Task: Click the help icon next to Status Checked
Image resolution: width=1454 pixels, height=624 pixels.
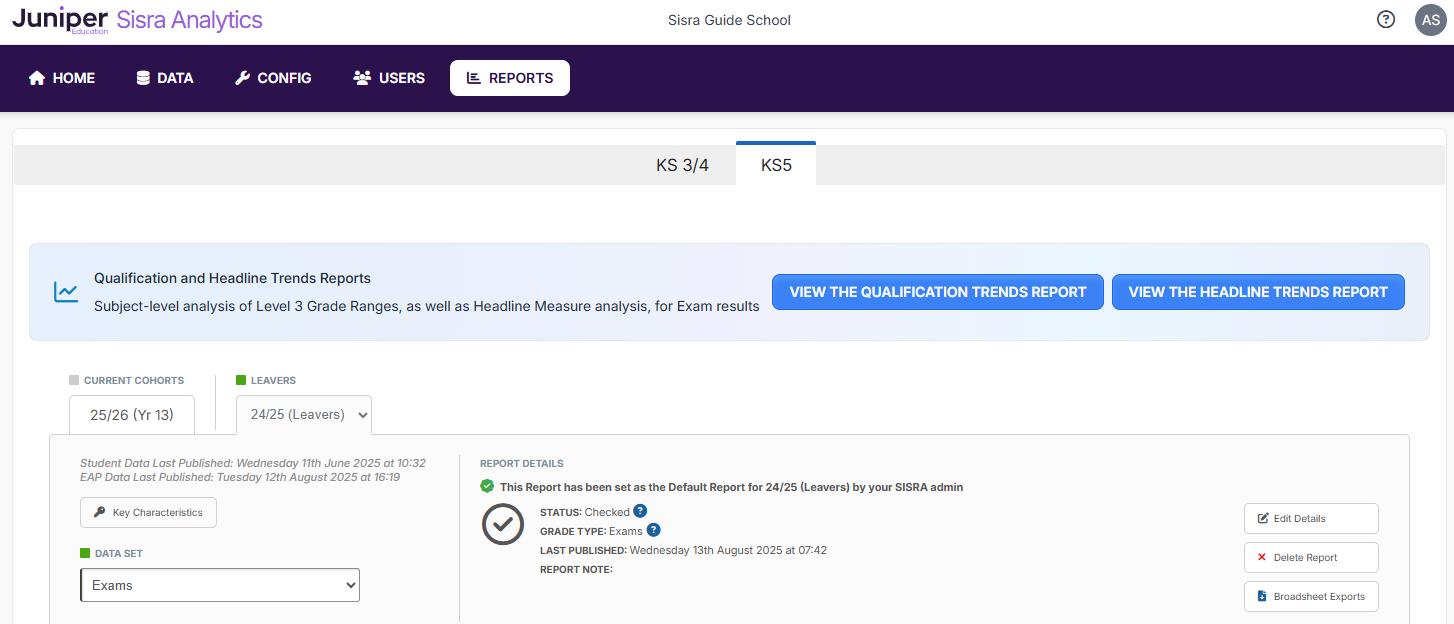Action: click(x=640, y=511)
